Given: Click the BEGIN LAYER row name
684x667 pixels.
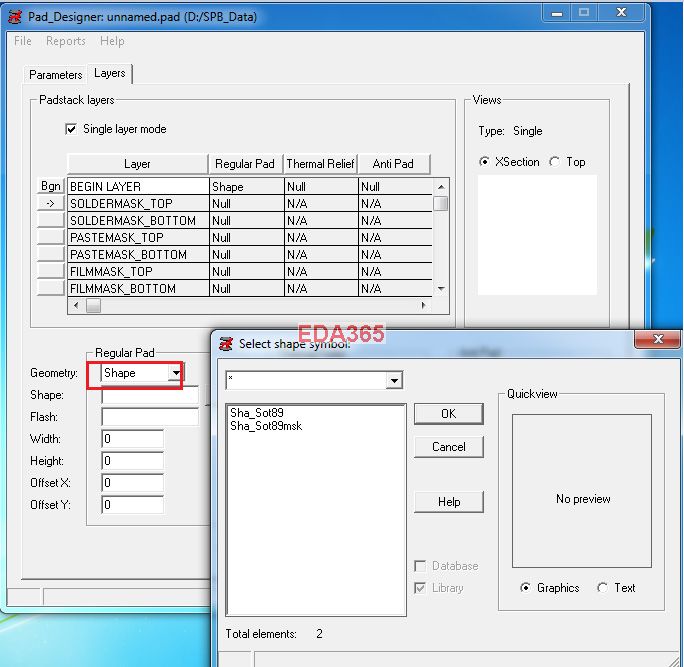Looking at the screenshot, I should 138,187.
